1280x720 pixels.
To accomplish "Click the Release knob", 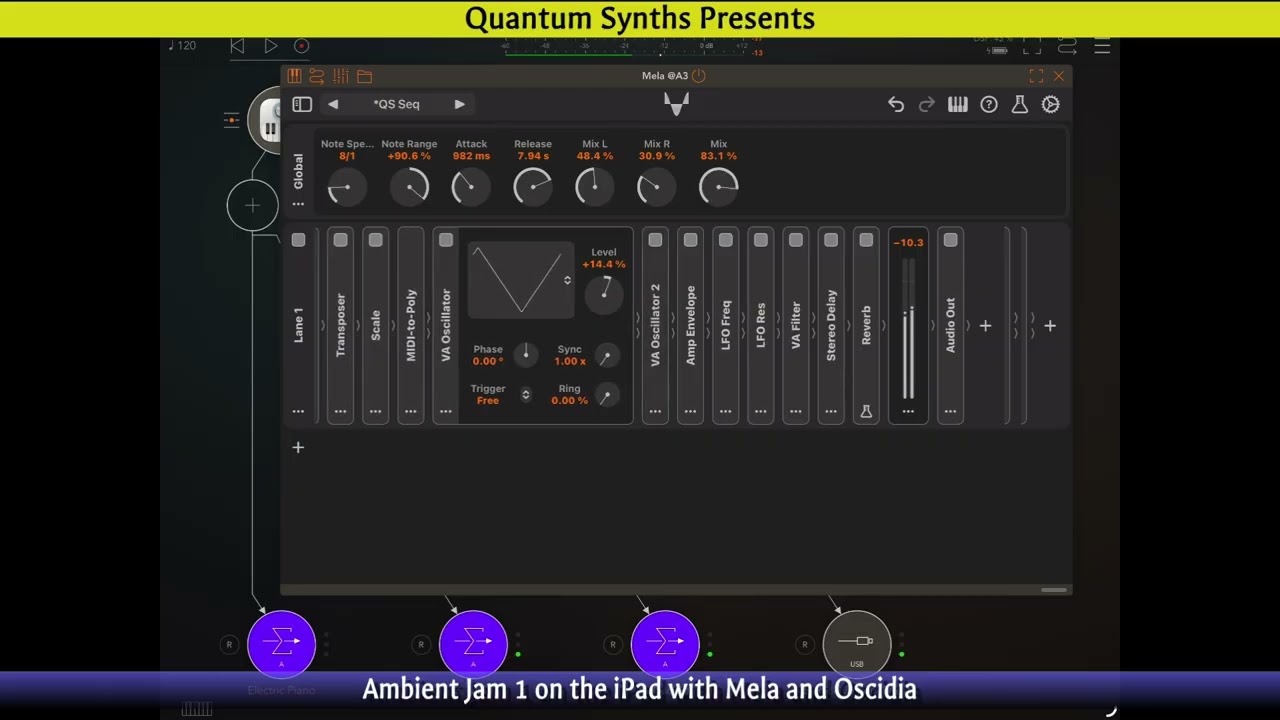I will click(x=533, y=186).
